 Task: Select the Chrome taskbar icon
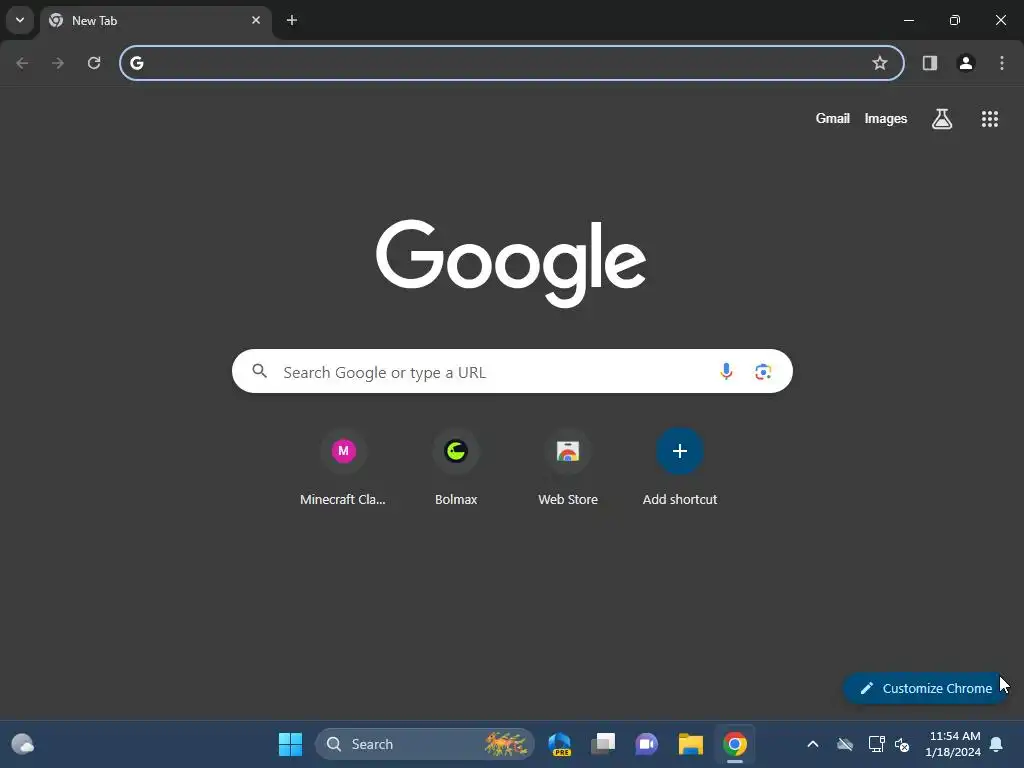point(735,744)
